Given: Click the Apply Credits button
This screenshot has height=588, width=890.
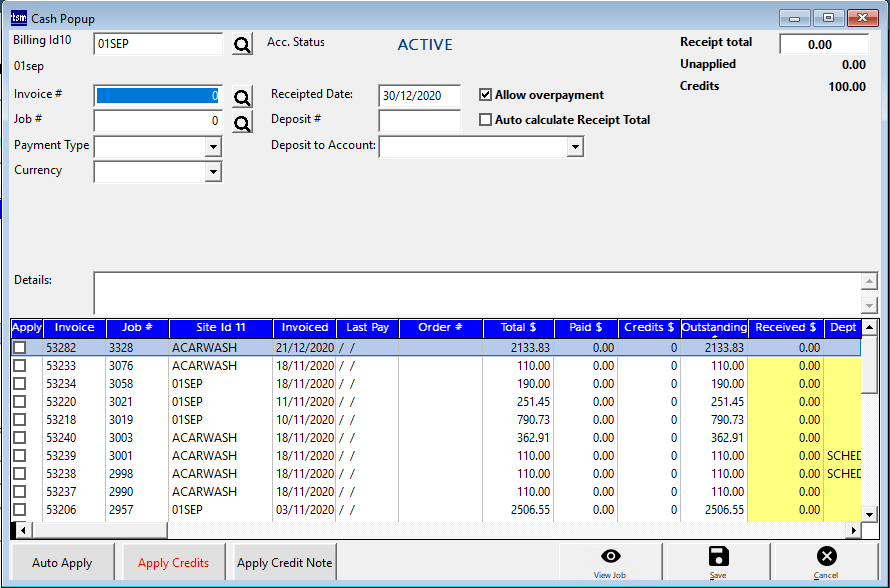Looking at the screenshot, I should [x=173, y=563].
